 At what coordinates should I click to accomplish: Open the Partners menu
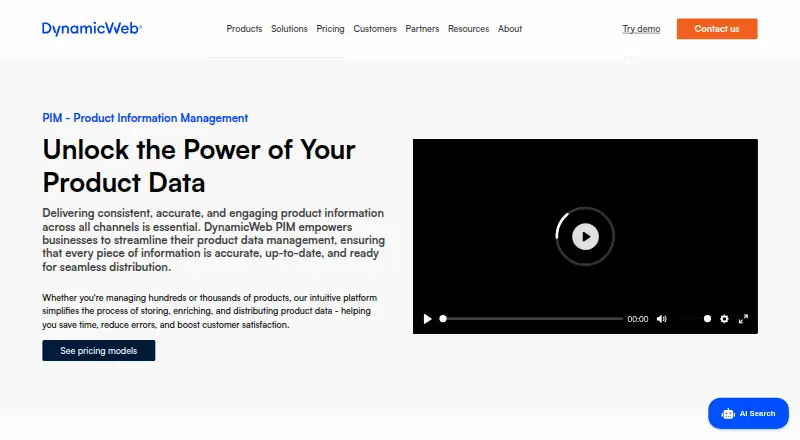coord(422,29)
